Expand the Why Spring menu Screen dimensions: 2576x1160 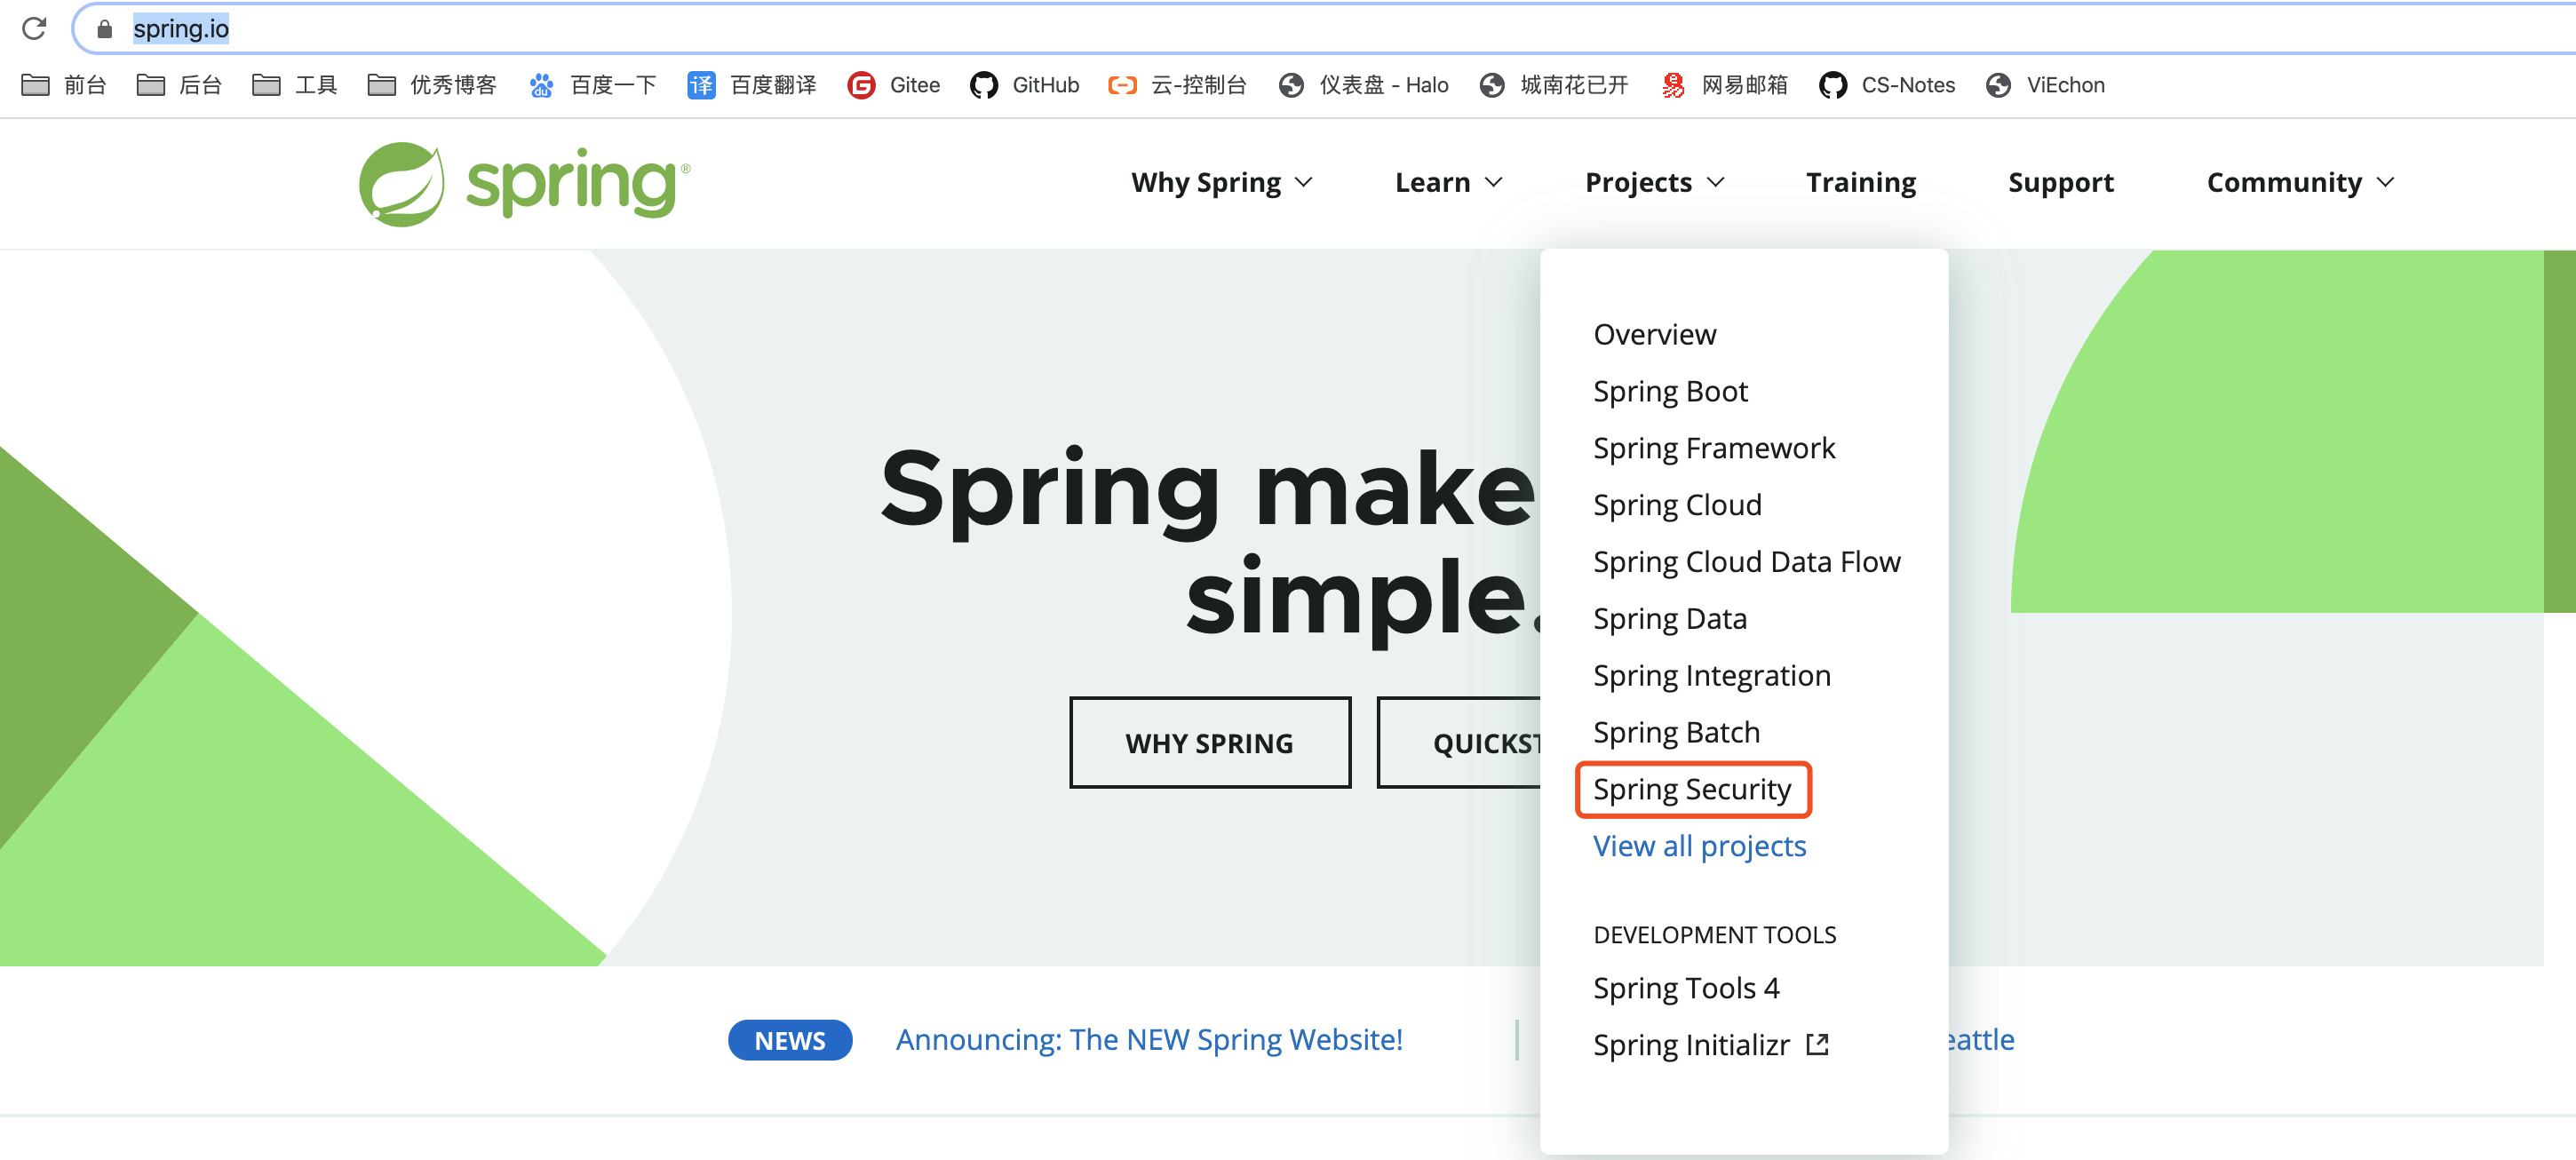1221,182
